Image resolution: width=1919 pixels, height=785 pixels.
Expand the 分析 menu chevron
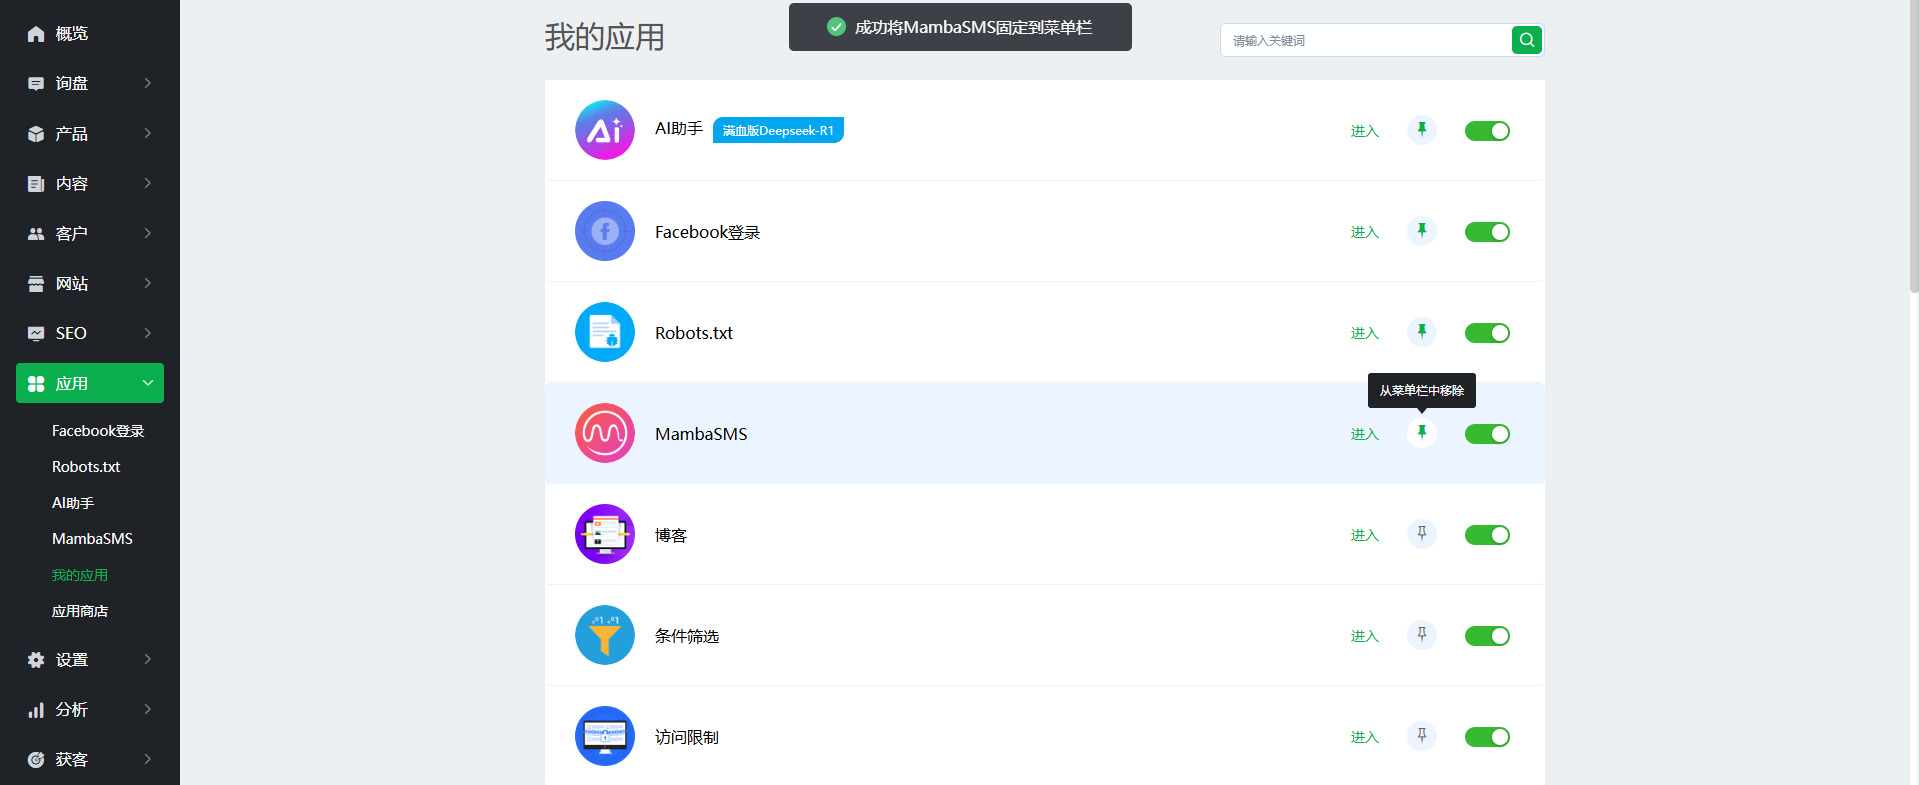(x=148, y=709)
